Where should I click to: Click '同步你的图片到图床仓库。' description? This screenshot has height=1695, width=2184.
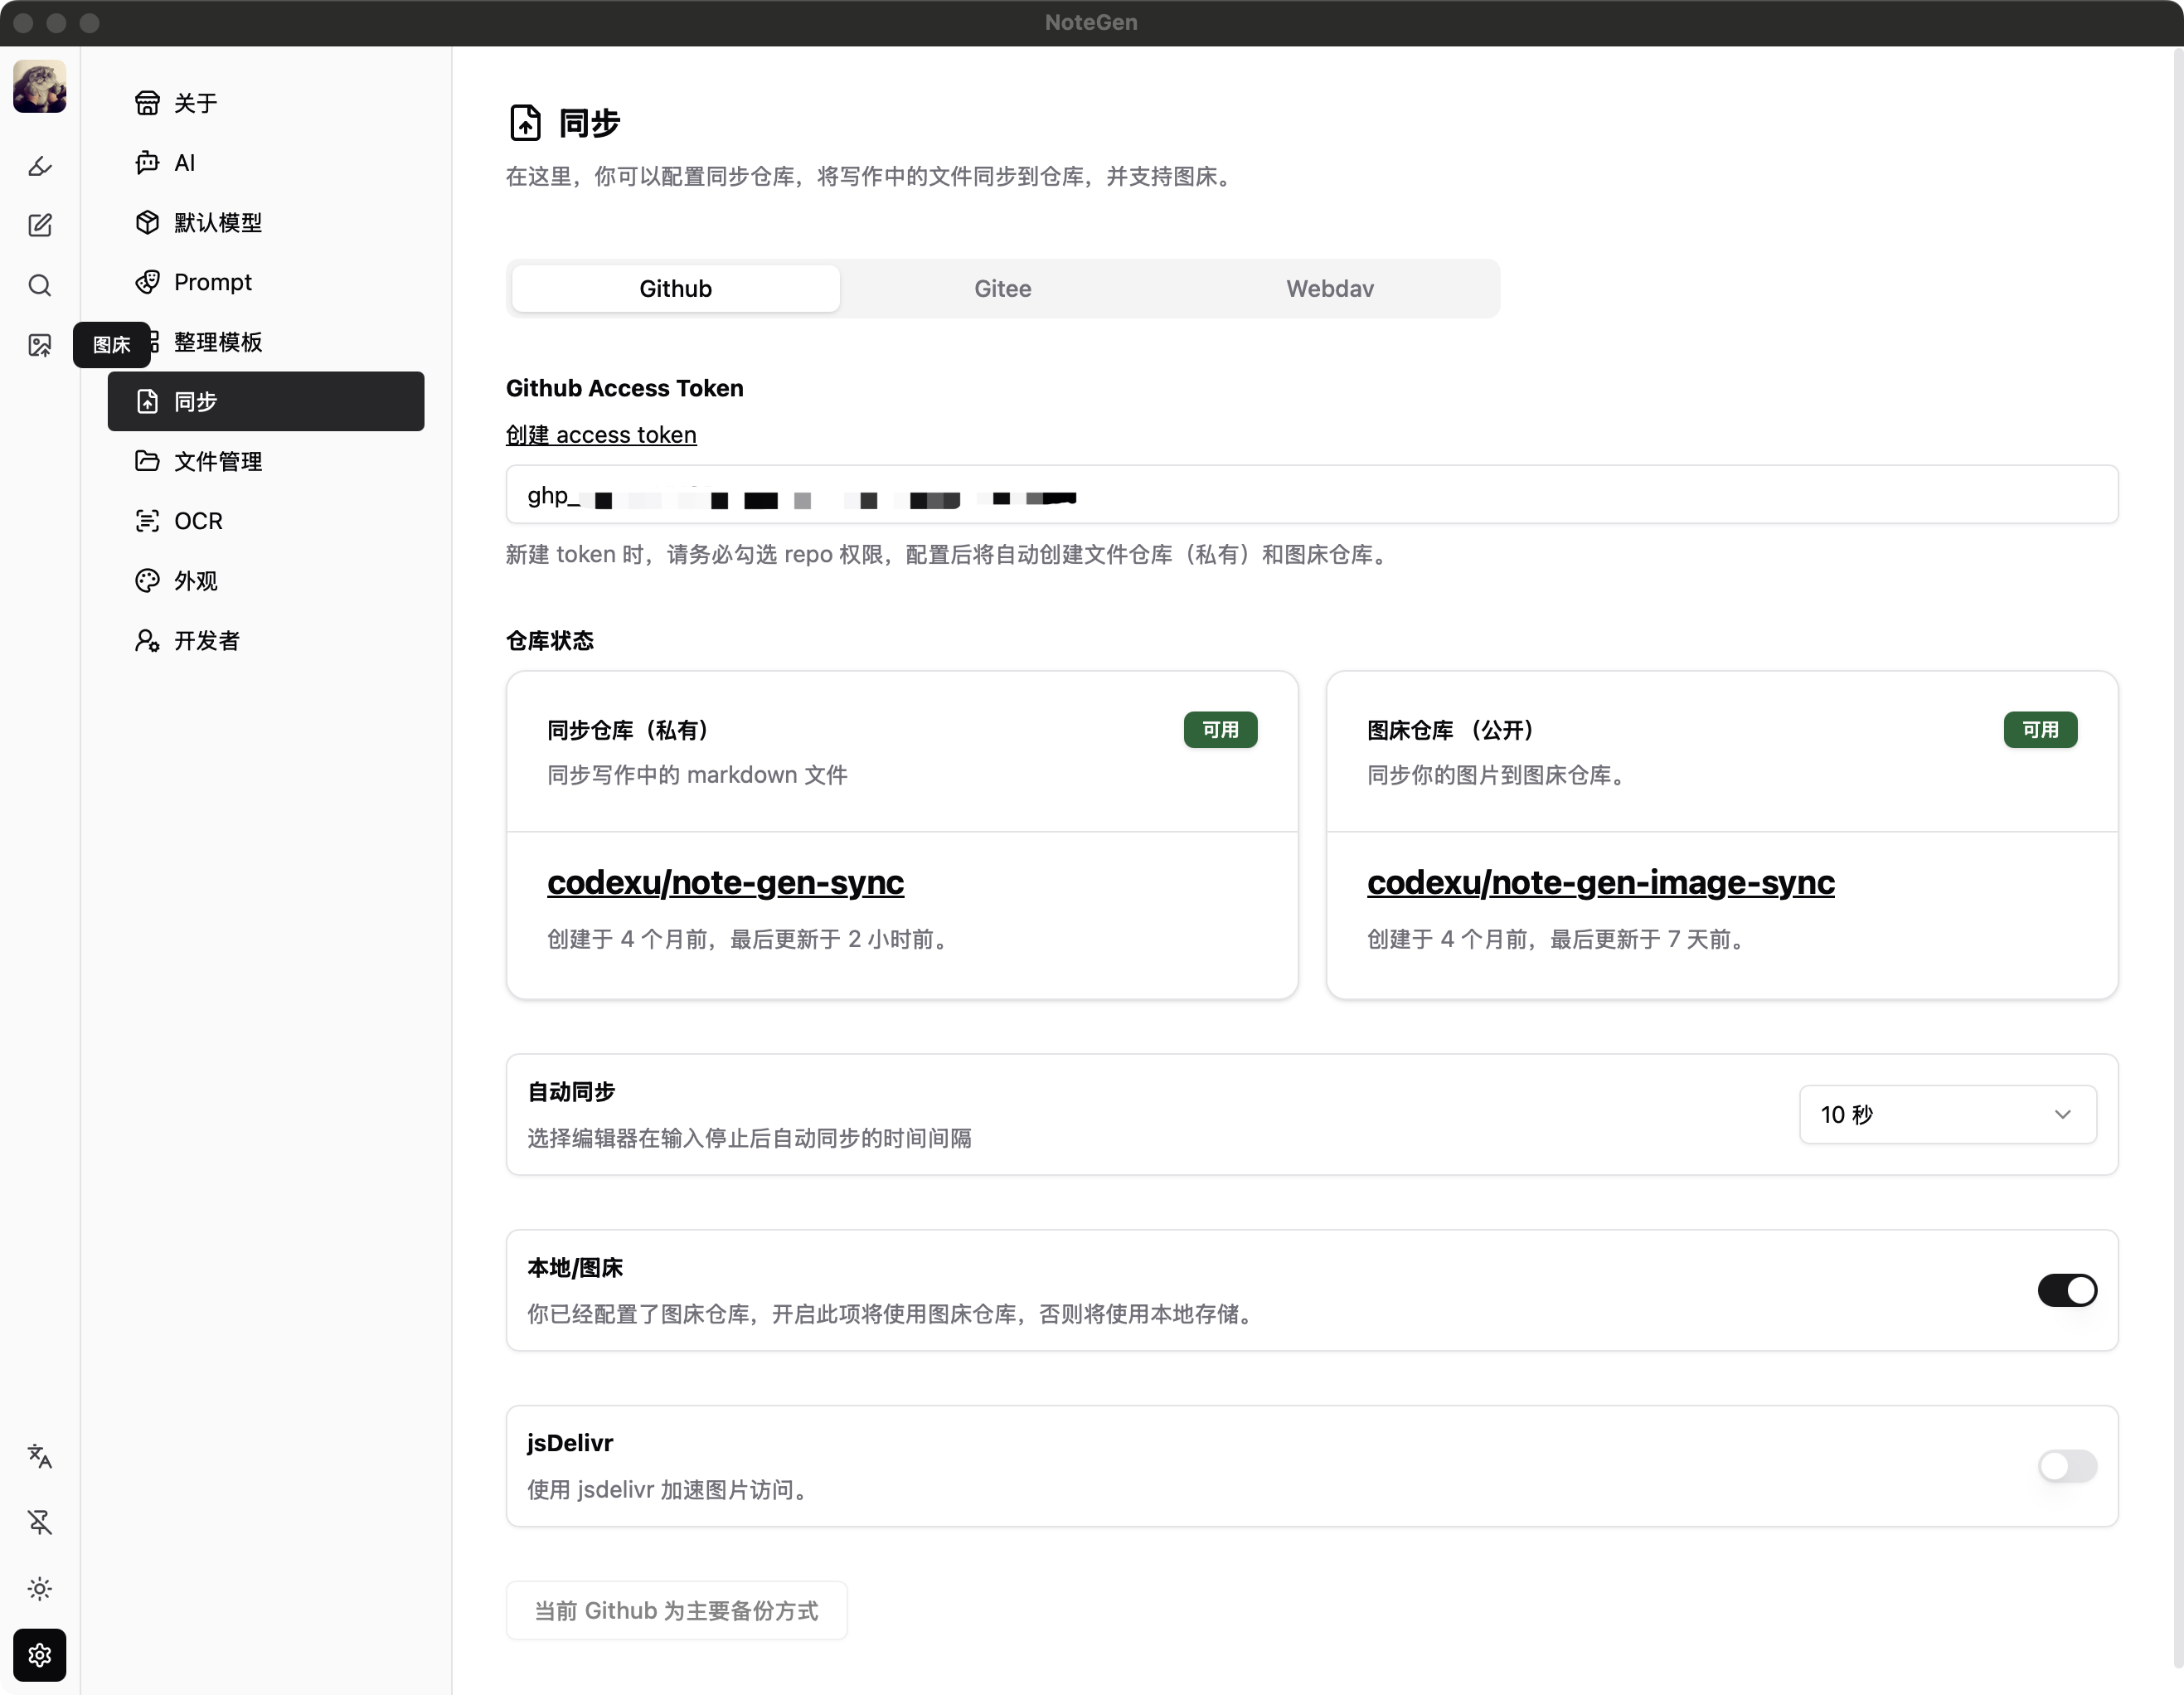(x=1500, y=775)
